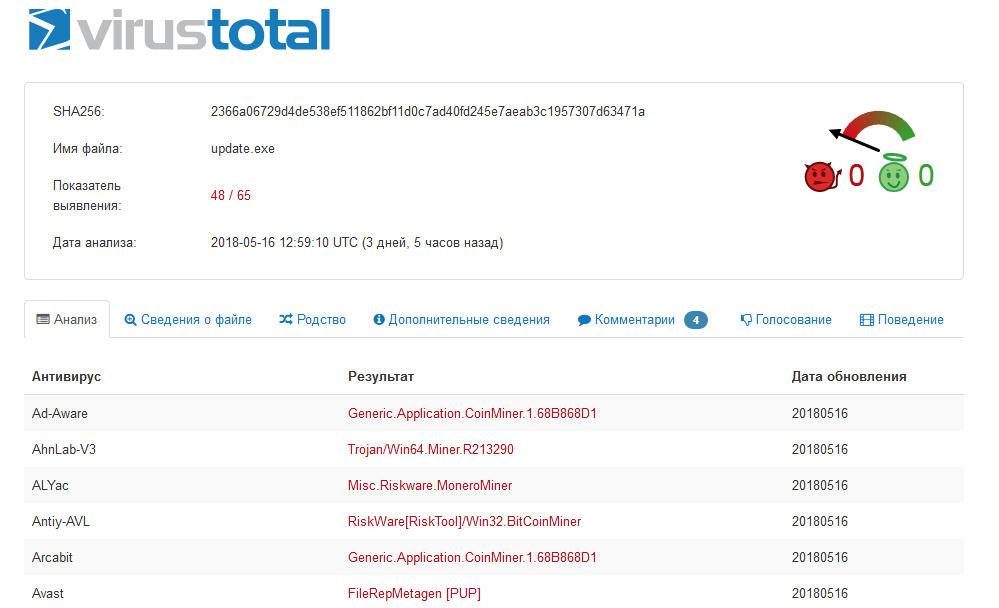
Task: Click the magnifier icon beside Сведения о файле
Action: tap(130, 320)
